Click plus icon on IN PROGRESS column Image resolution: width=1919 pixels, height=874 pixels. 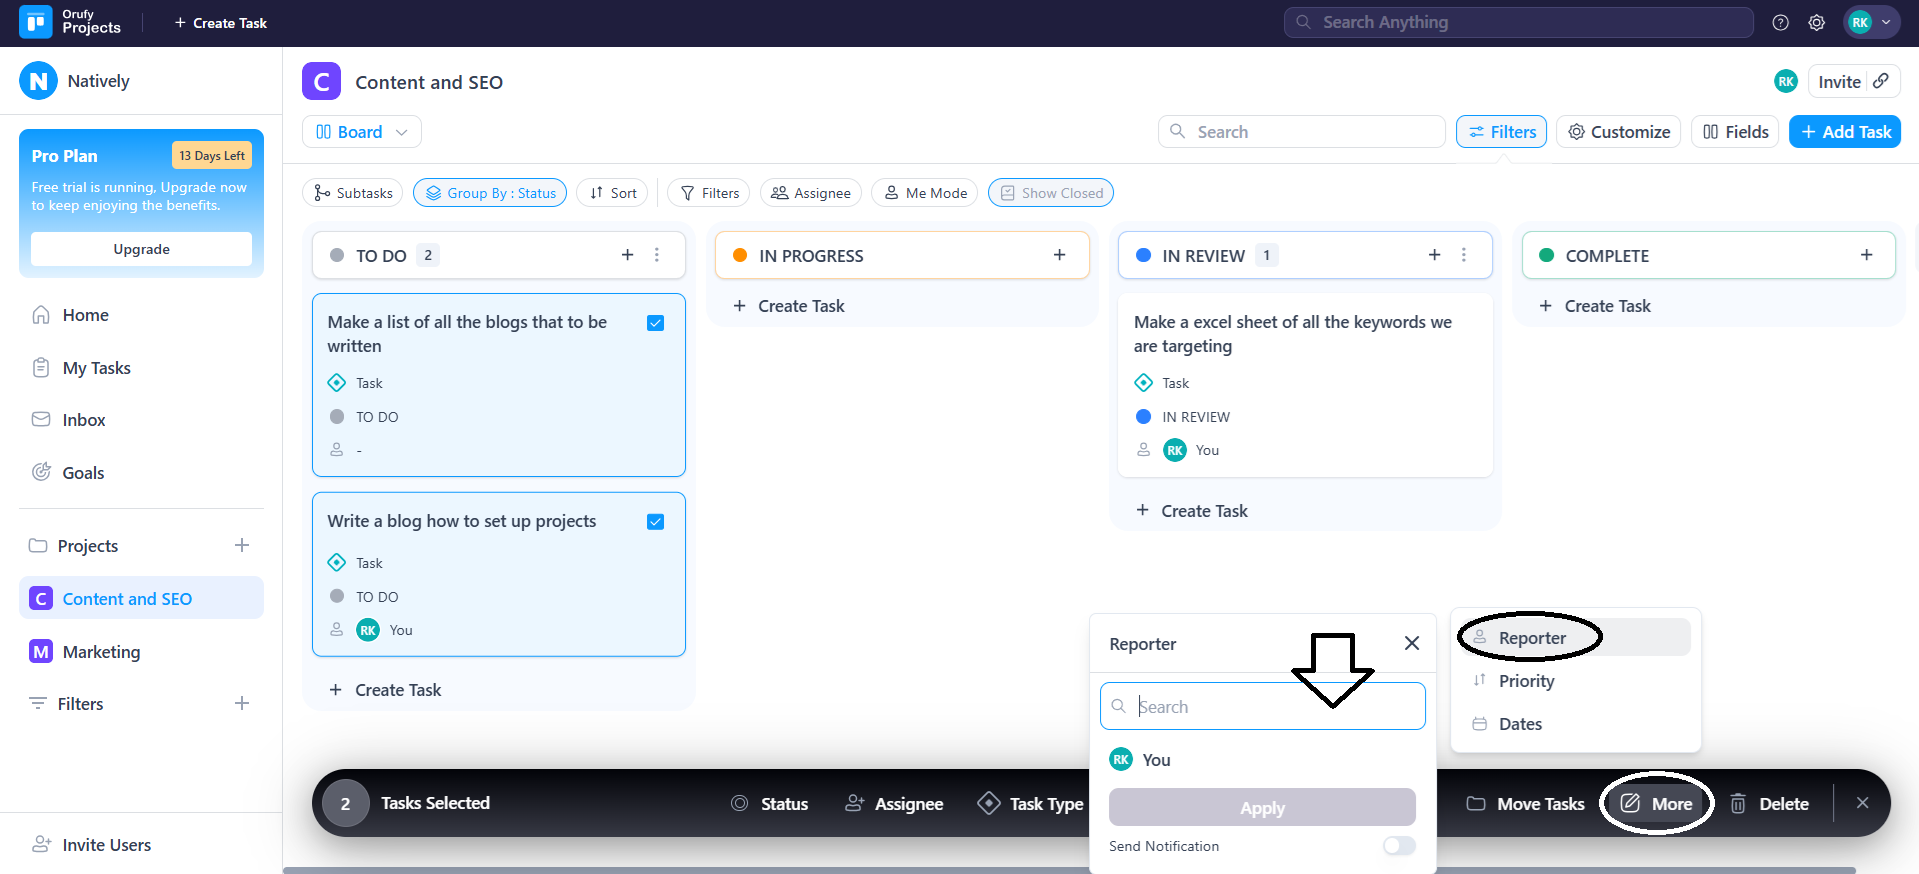click(x=1059, y=255)
